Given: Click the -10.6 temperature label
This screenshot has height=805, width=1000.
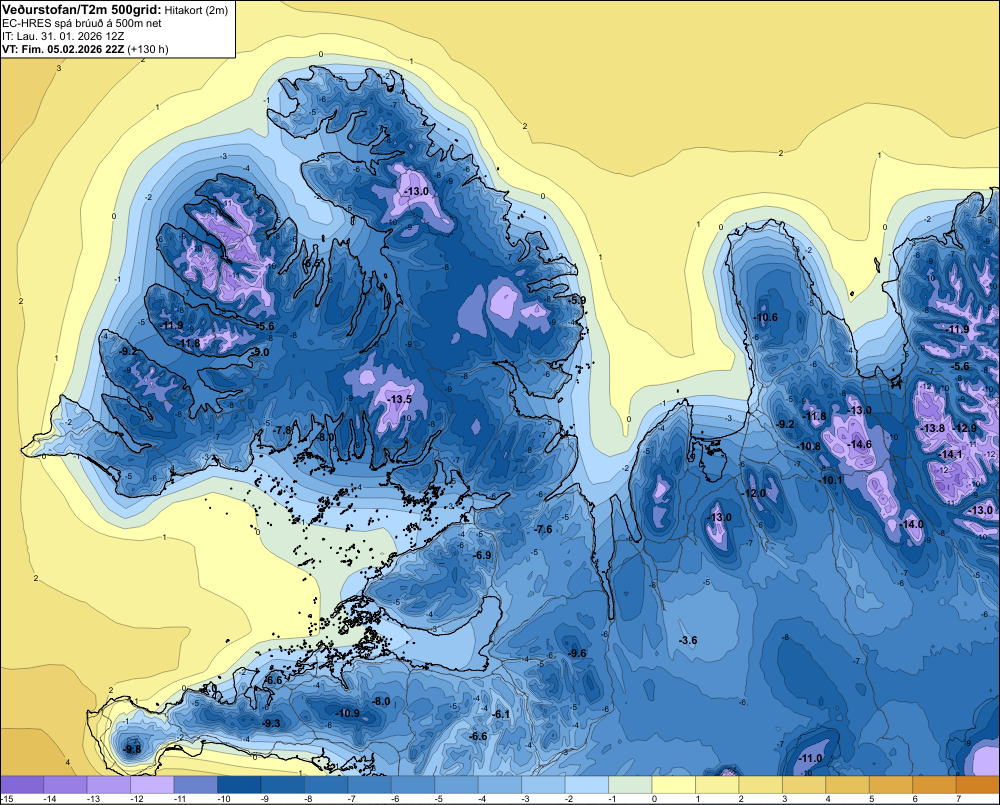Looking at the screenshot, I should pos(766,317).
